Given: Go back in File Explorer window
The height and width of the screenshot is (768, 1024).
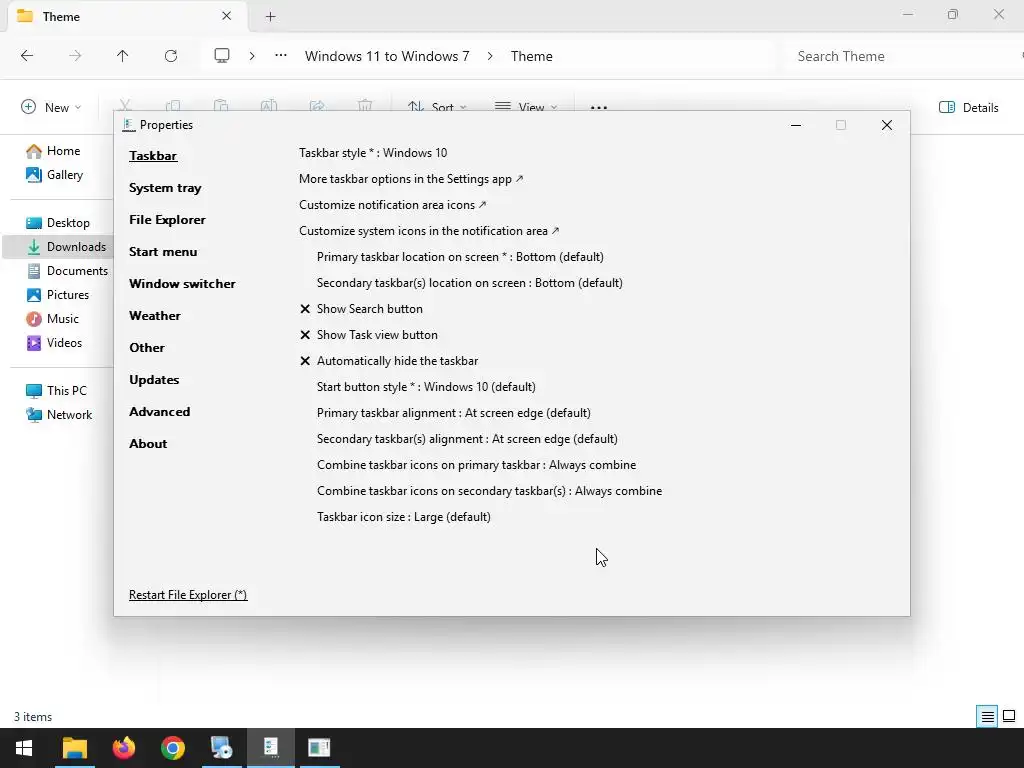Looking at the screenshot, I should click(27, 56).
